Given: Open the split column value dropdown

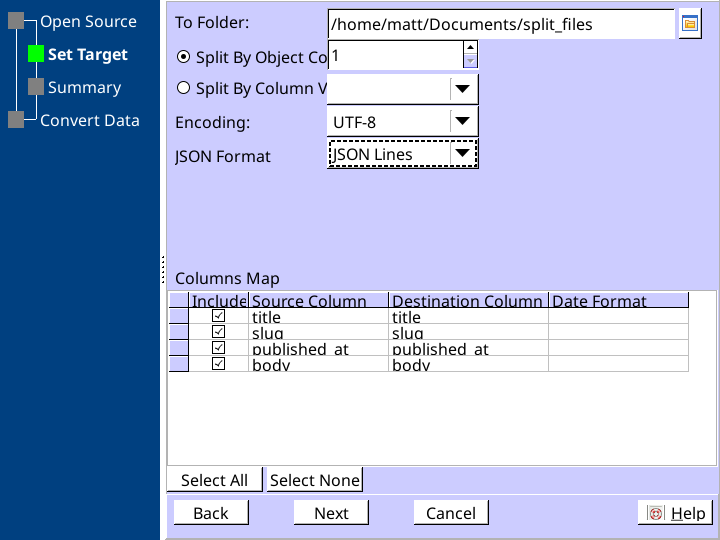Looking at the screenshot, I should (x=461, y=88).
